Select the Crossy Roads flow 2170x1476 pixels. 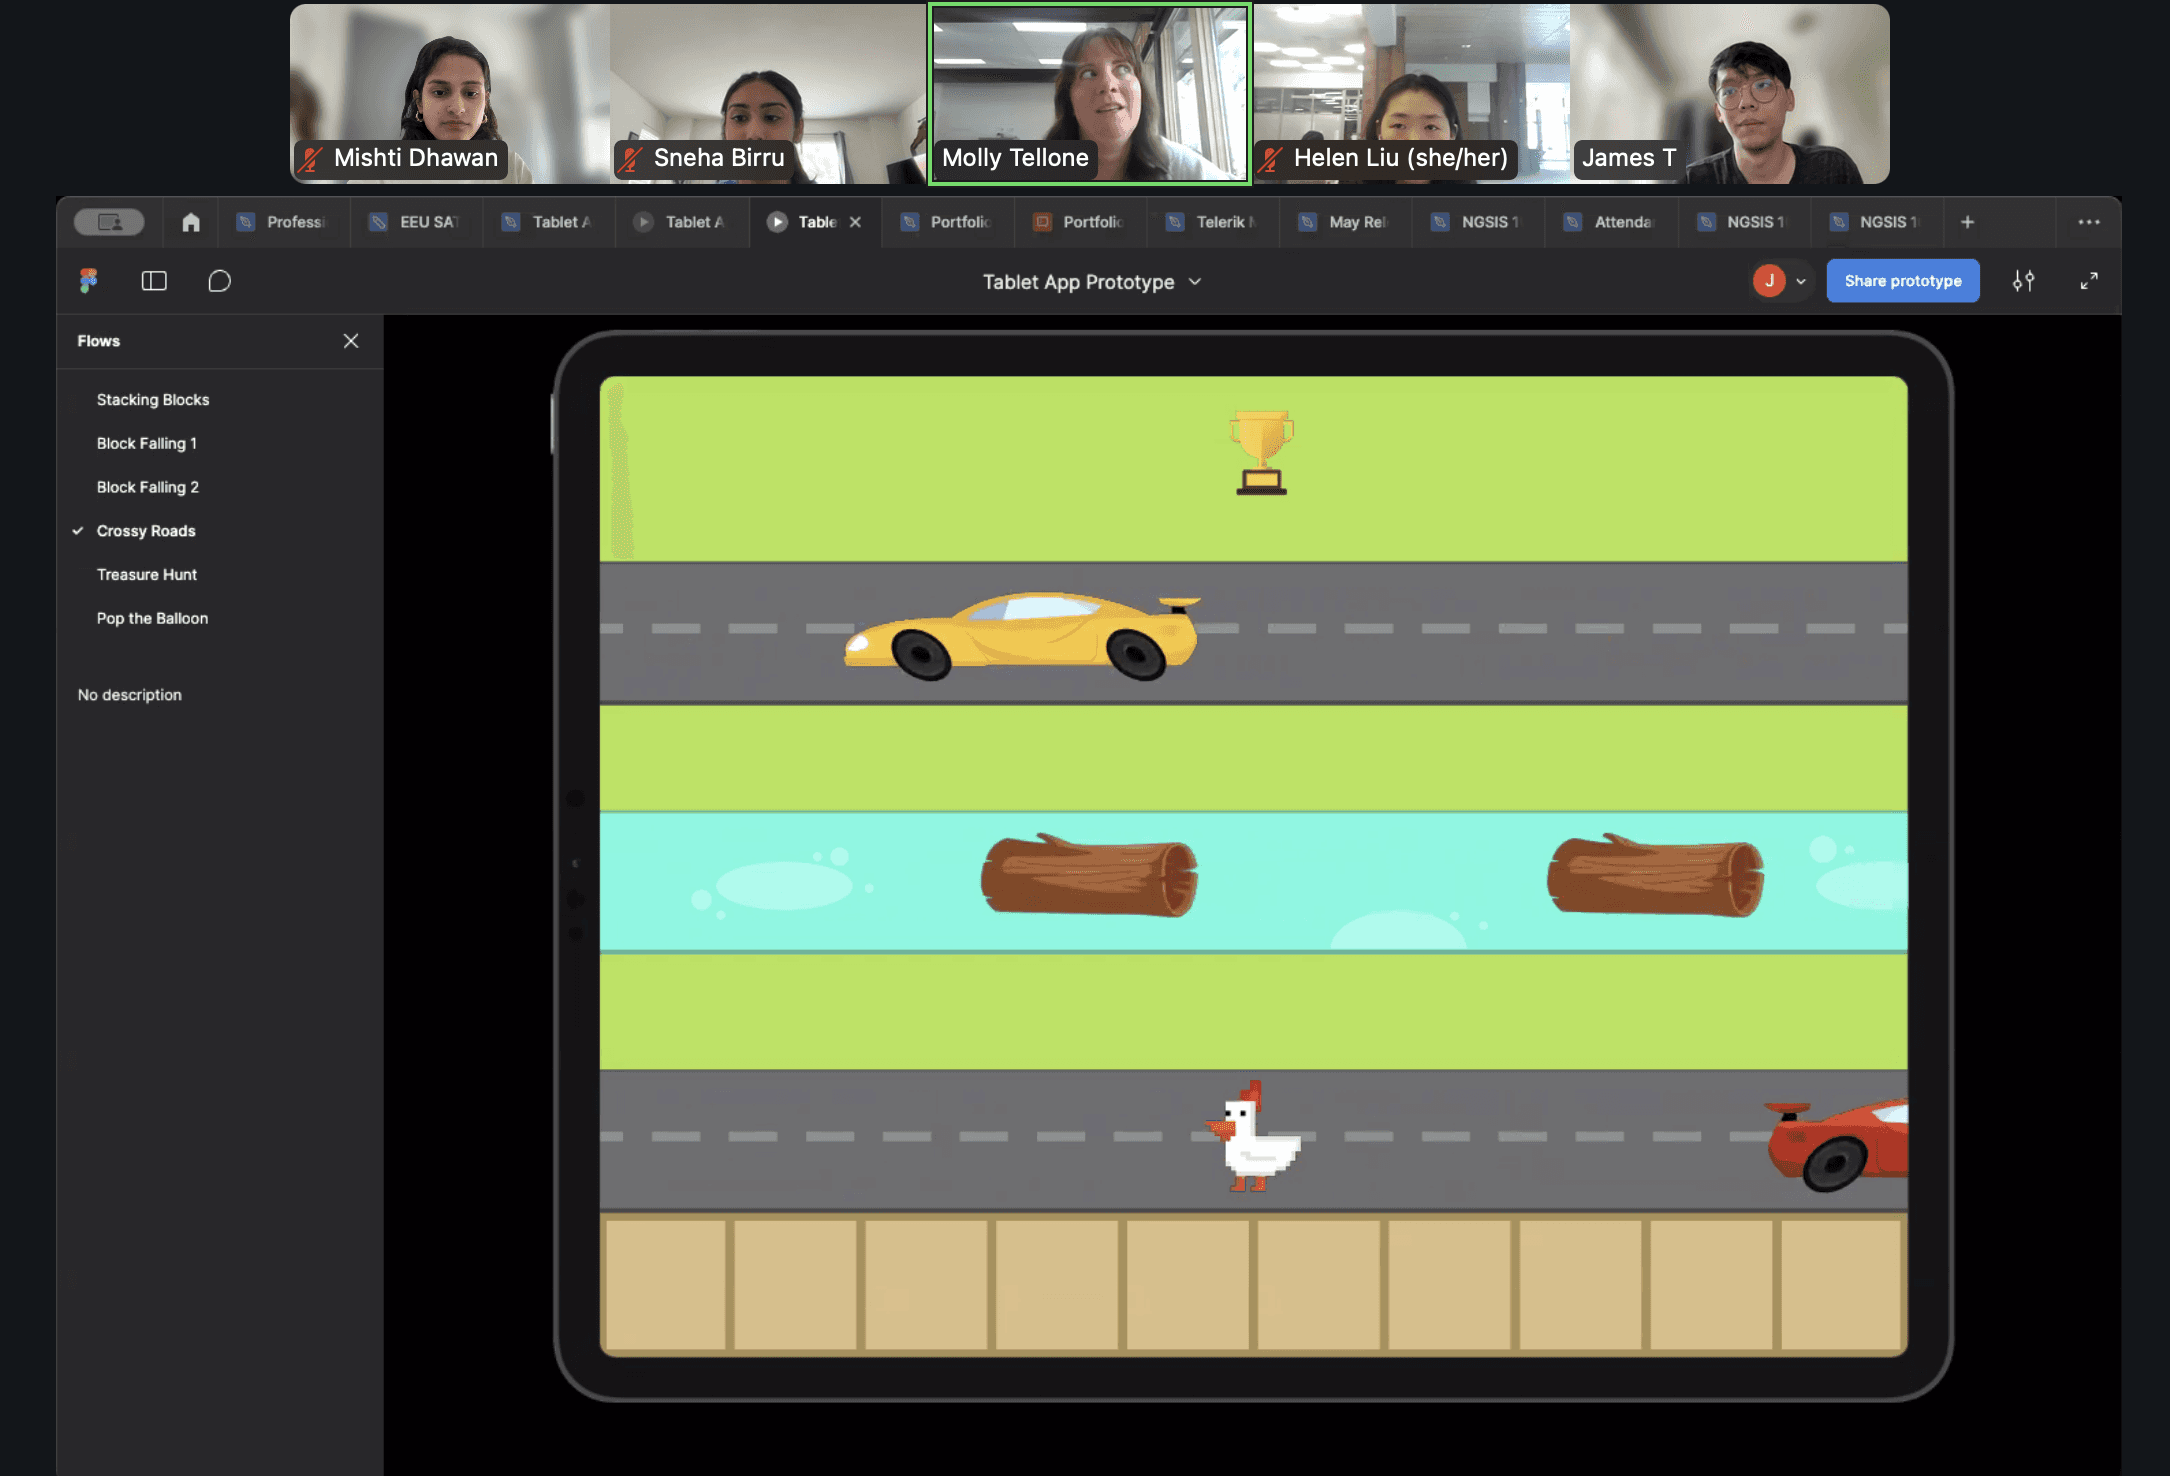click(x=146, y=531)
